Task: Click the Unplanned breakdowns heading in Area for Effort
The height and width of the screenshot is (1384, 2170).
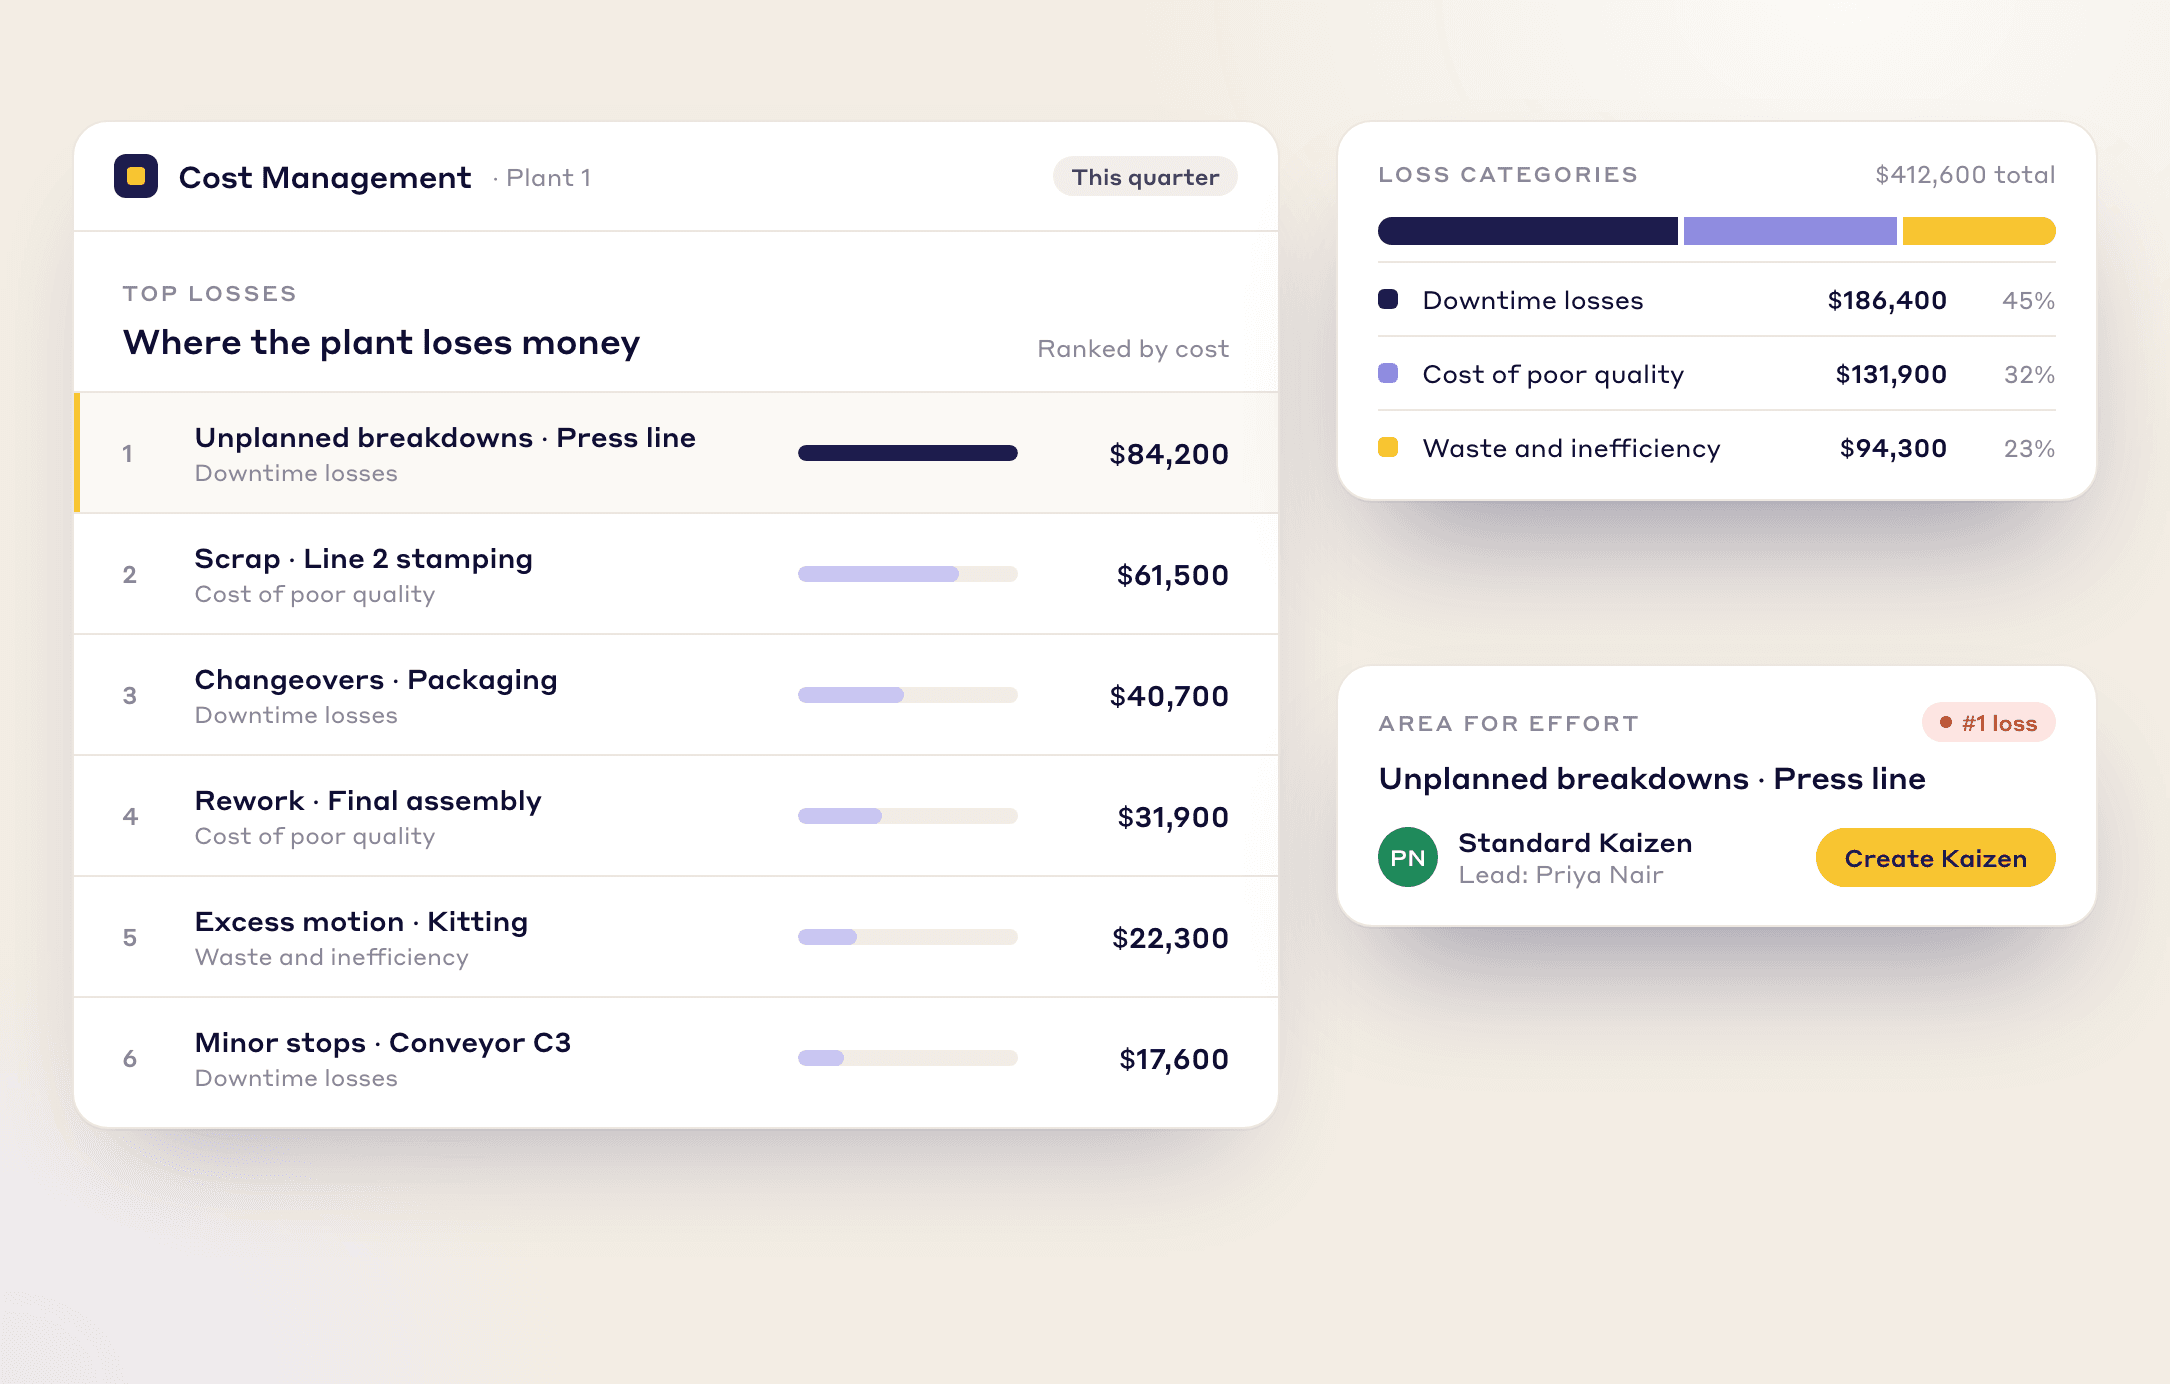Action: [1652, 778]
